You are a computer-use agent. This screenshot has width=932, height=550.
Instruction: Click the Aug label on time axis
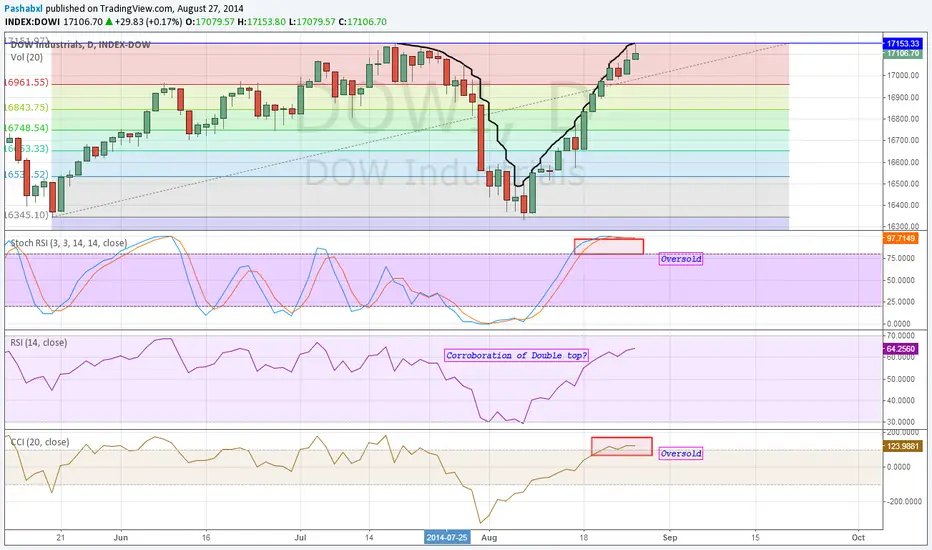coord(489,538)
